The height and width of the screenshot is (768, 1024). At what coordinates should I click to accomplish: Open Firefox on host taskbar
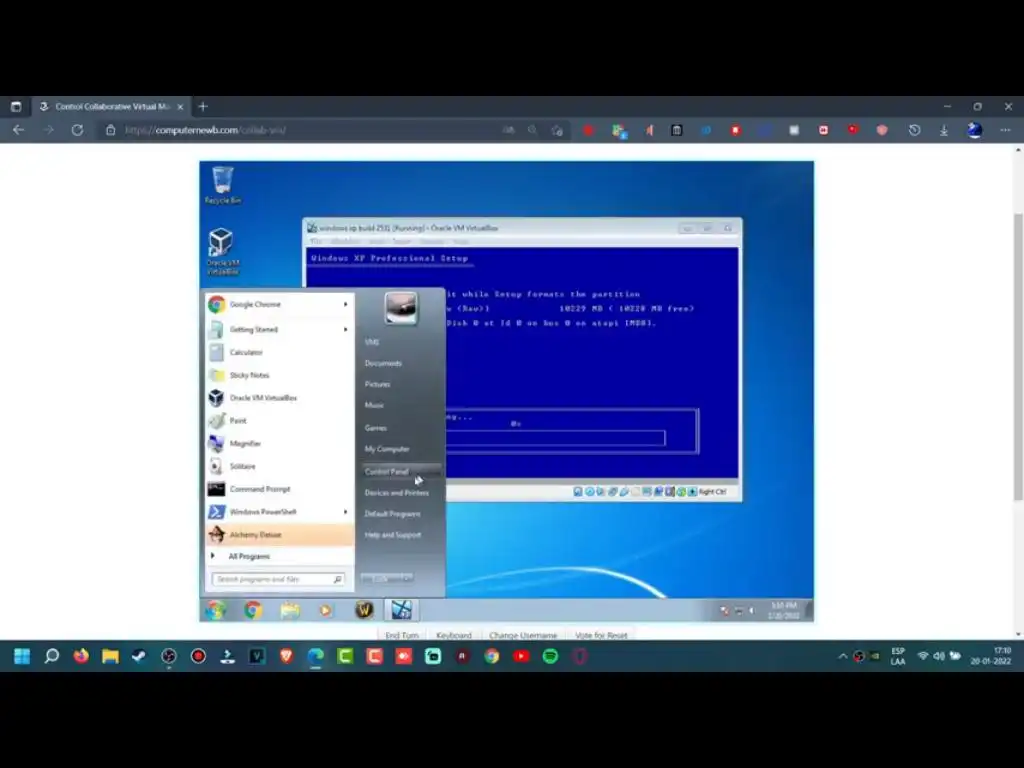click(81, 656)
